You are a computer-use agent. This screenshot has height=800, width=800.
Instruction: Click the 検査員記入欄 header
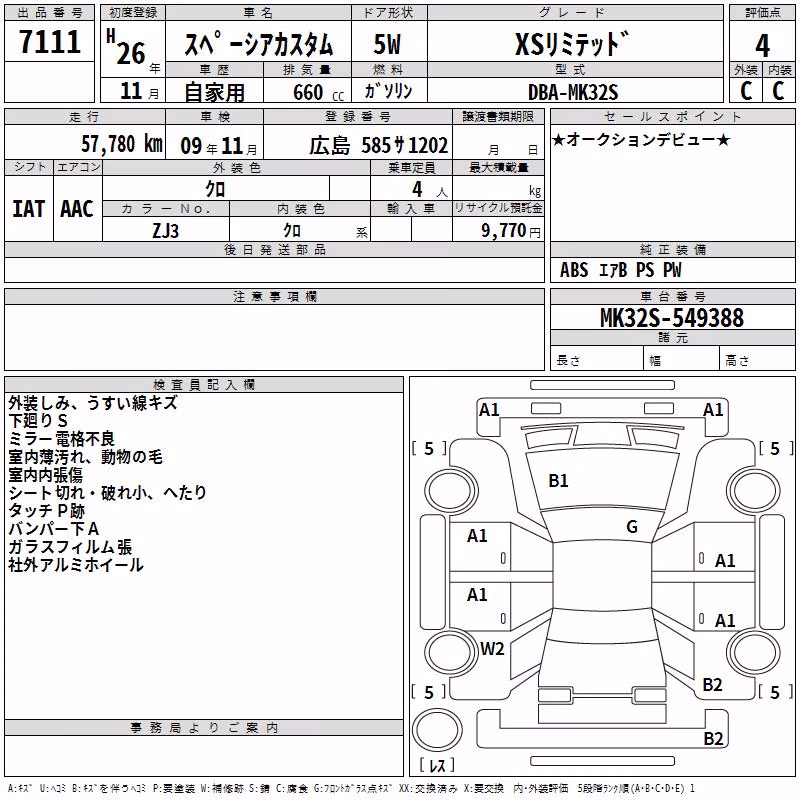[x=204, y=385]
